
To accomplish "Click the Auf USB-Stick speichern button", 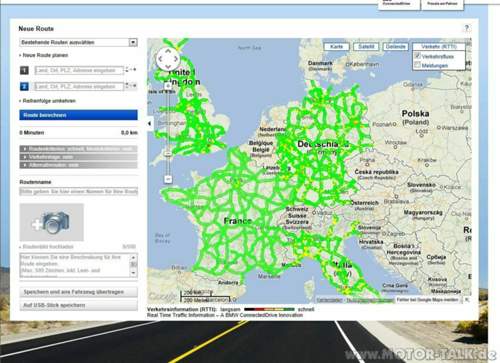I will [79, 305].
